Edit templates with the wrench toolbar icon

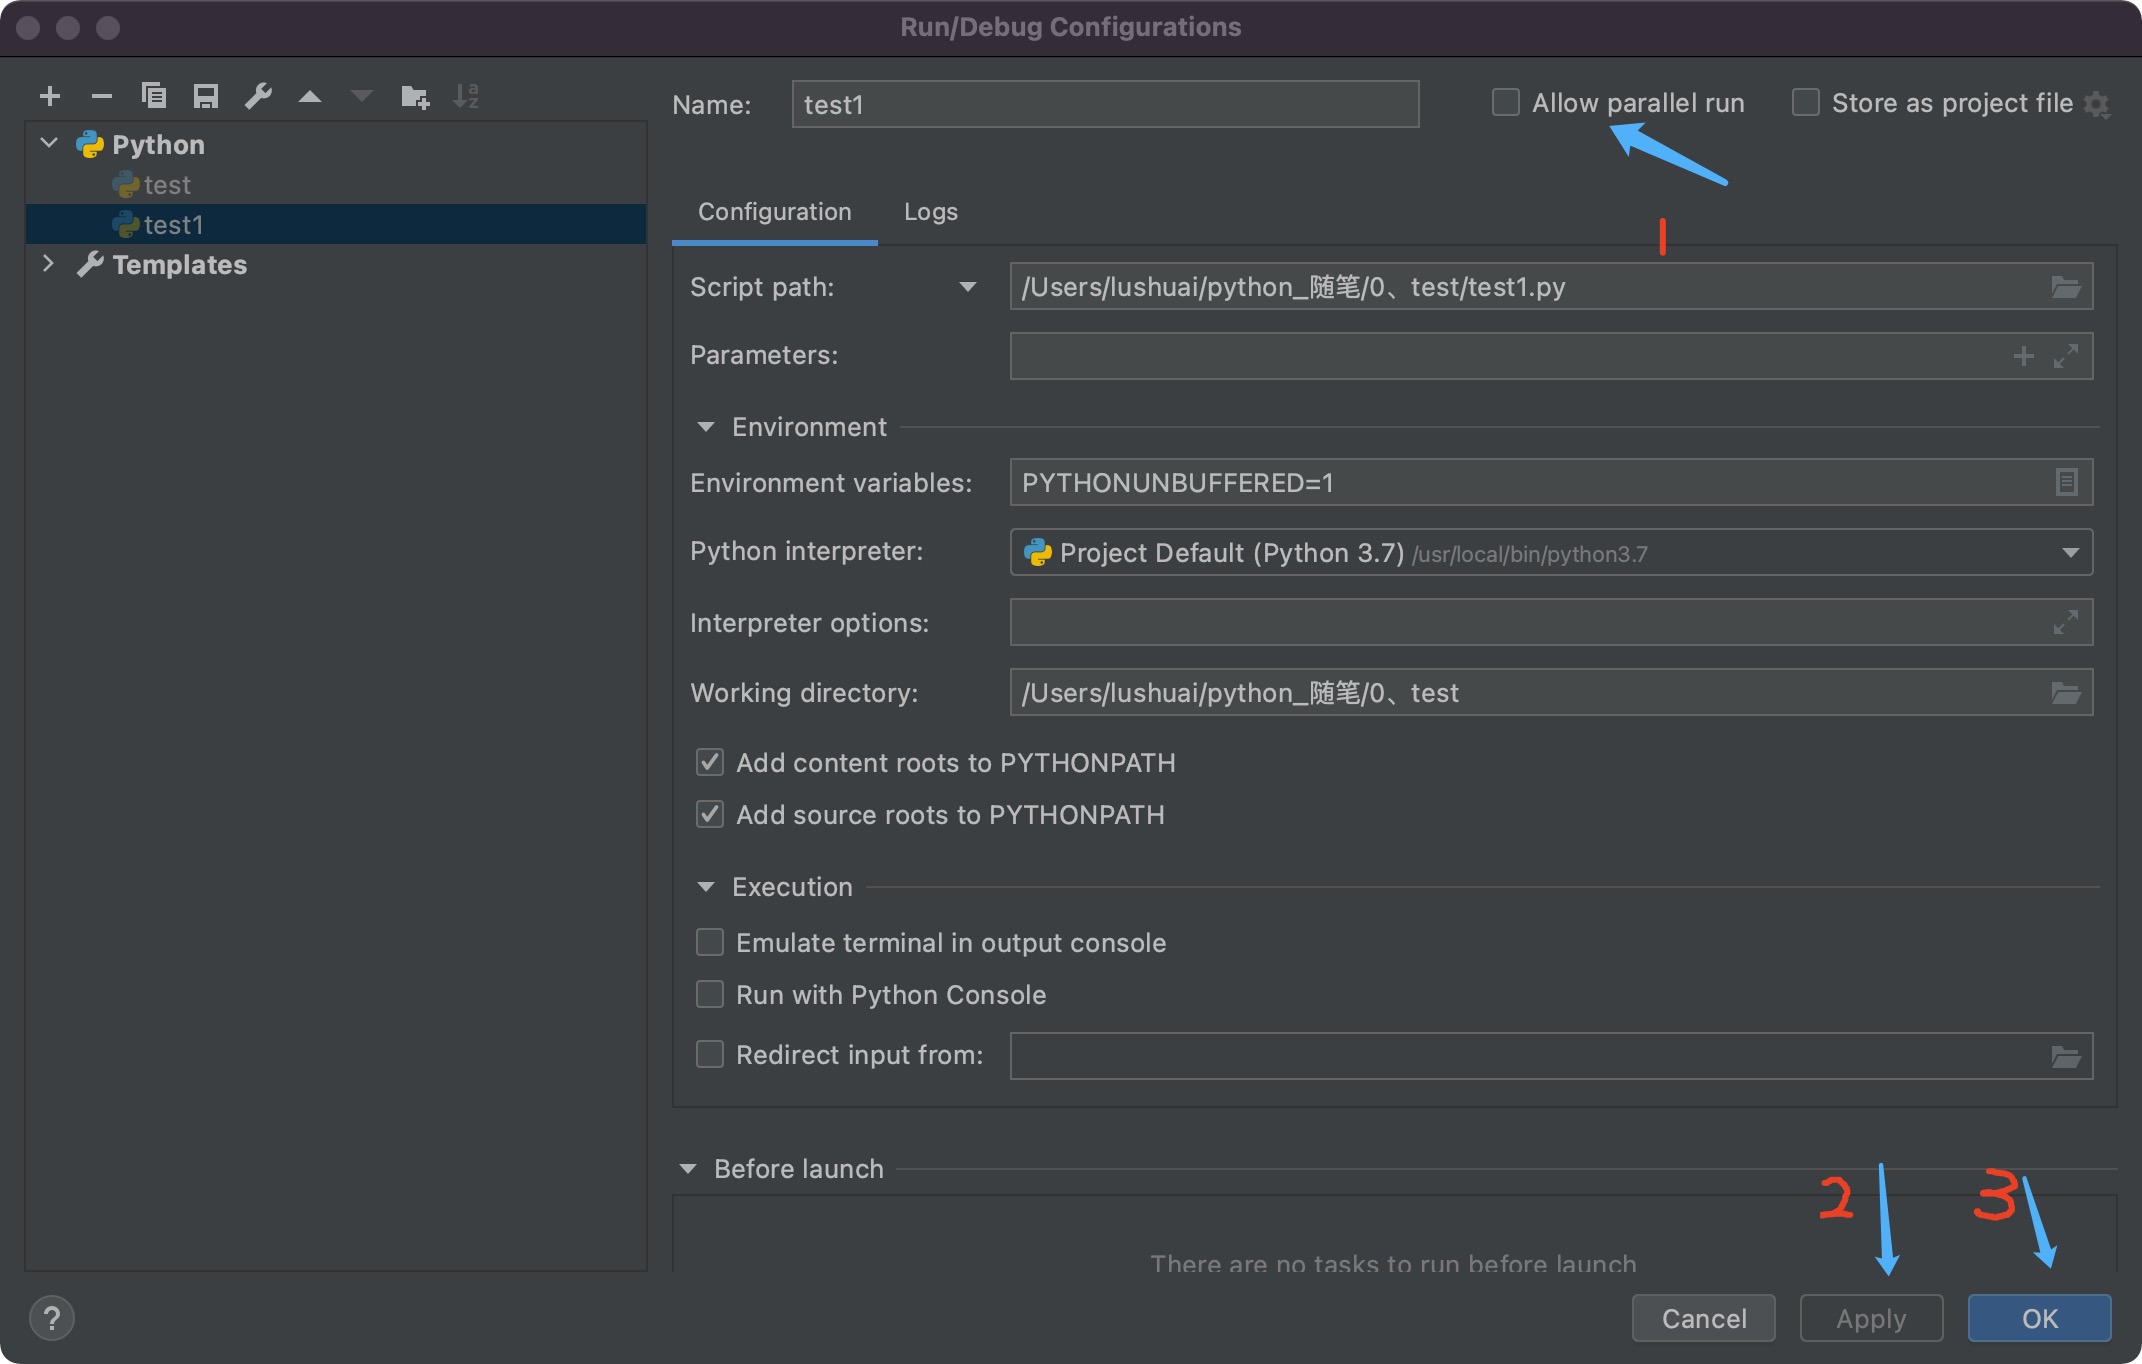(x=258, y=96)
